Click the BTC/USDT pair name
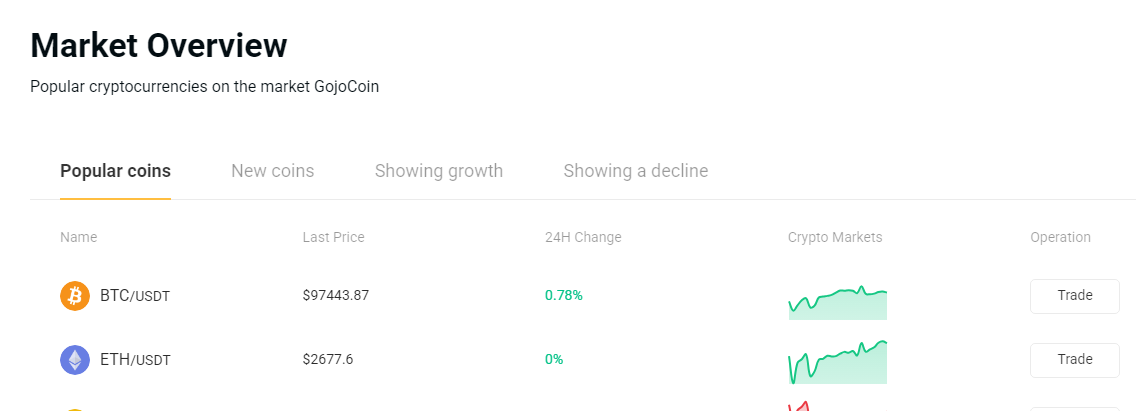The height and width of the screenshot is (411, 1136). click(x=135, y=296)
